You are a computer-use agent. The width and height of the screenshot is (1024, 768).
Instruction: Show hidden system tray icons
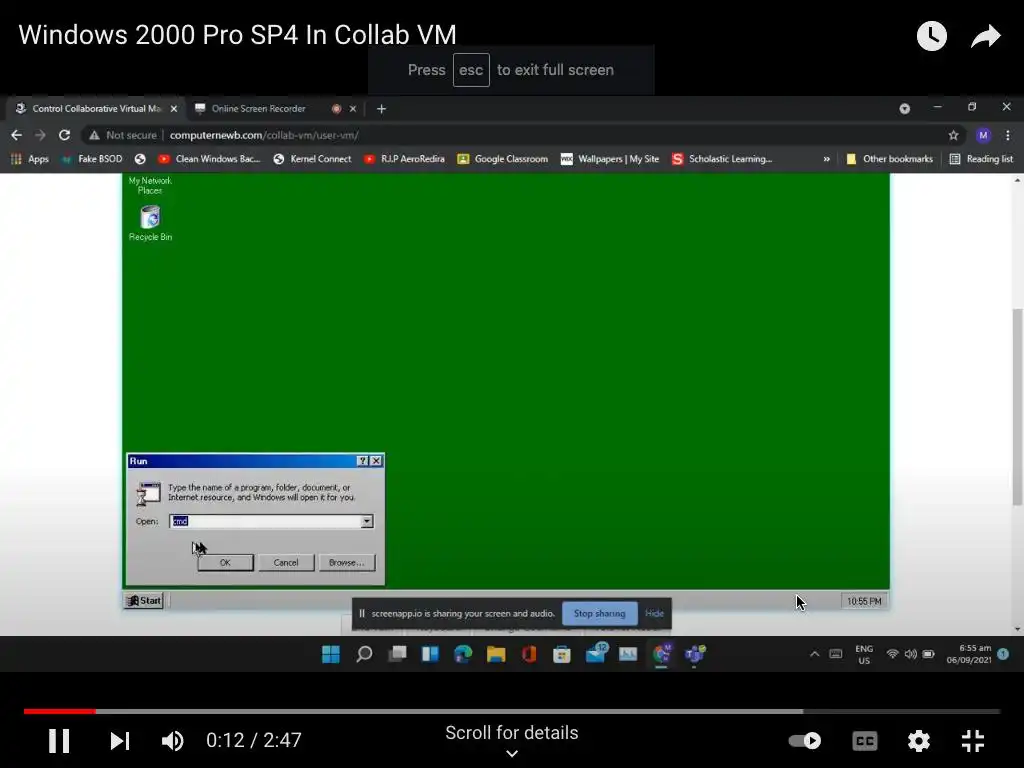pos(814,654)
